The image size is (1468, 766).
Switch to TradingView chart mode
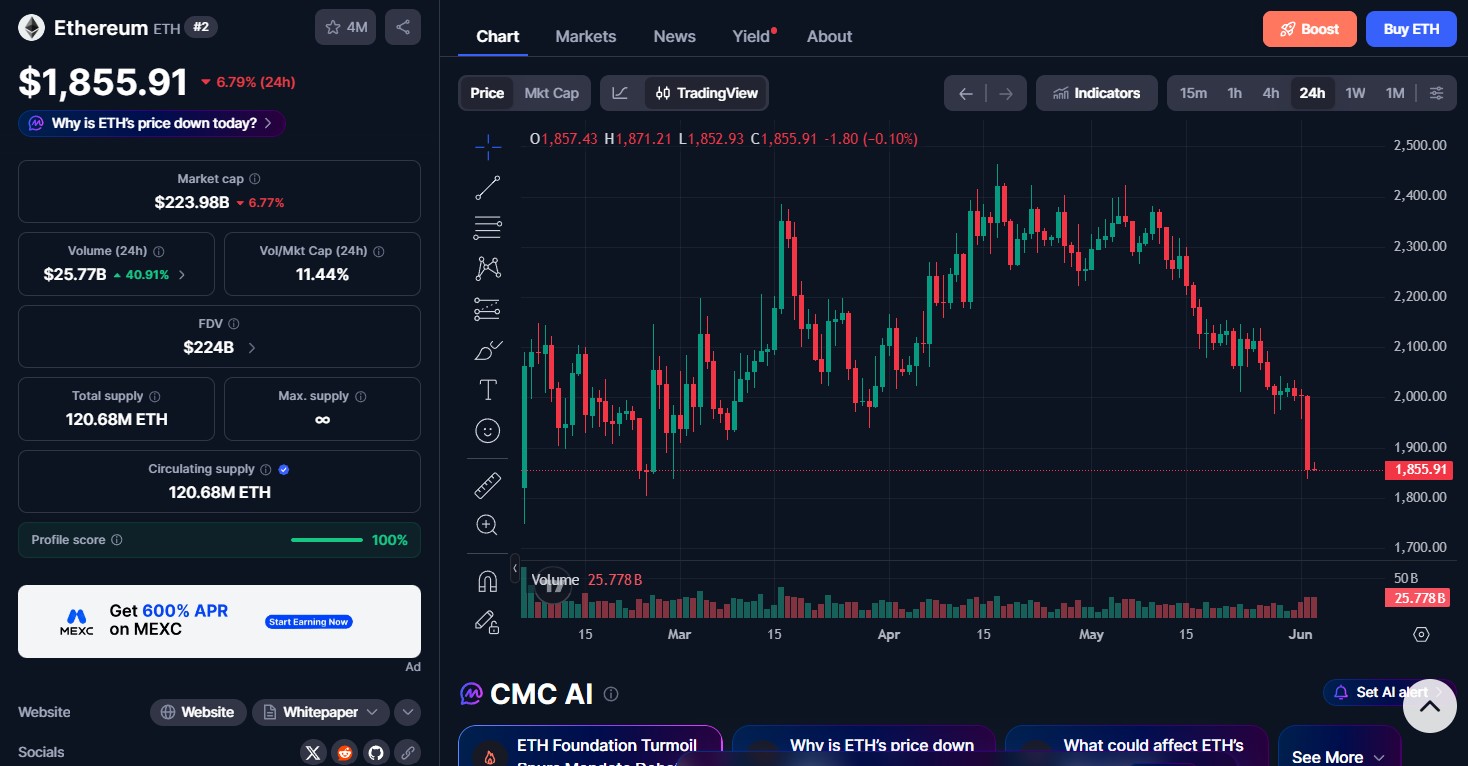point(707,93)
